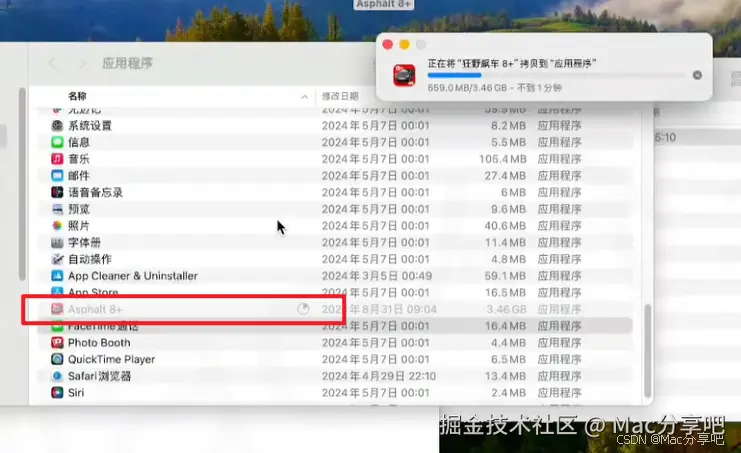
Task: Select the 语音备忘录 row name
Action: pyautogui.click(x=95, y=192)
